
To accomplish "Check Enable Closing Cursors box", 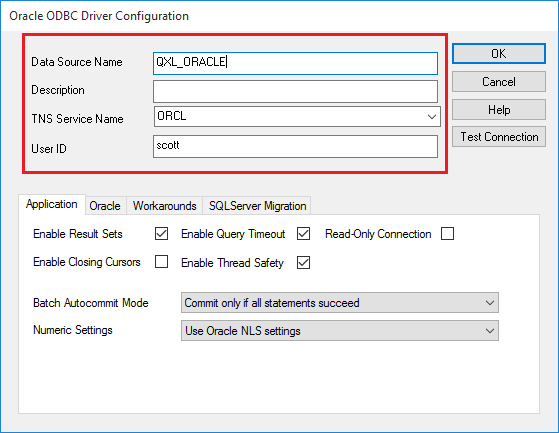I will click(x=161, y=262).
